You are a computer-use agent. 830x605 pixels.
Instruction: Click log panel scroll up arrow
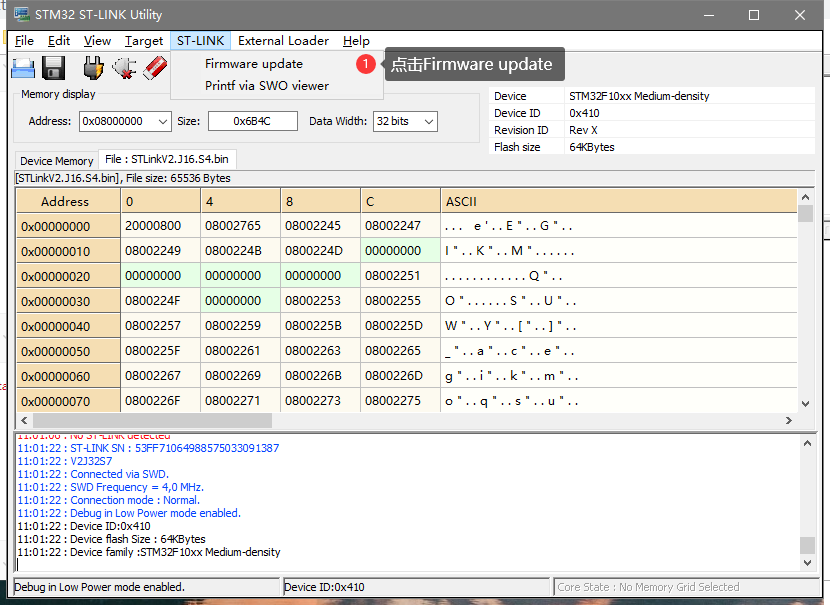pyautogui.click(x=807, y=444)
